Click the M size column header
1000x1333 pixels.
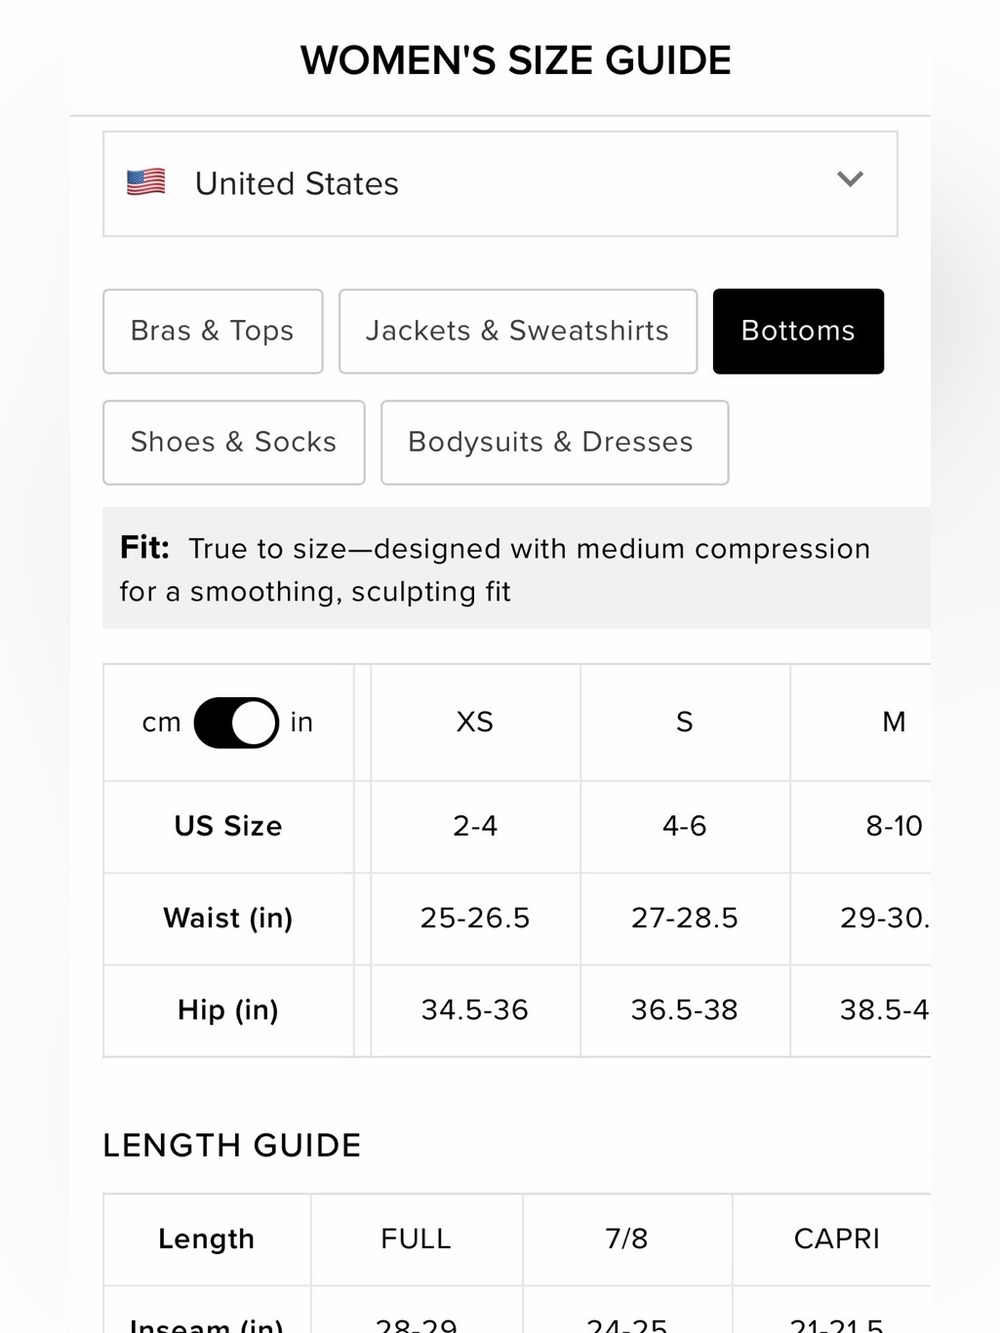[894, 722]
